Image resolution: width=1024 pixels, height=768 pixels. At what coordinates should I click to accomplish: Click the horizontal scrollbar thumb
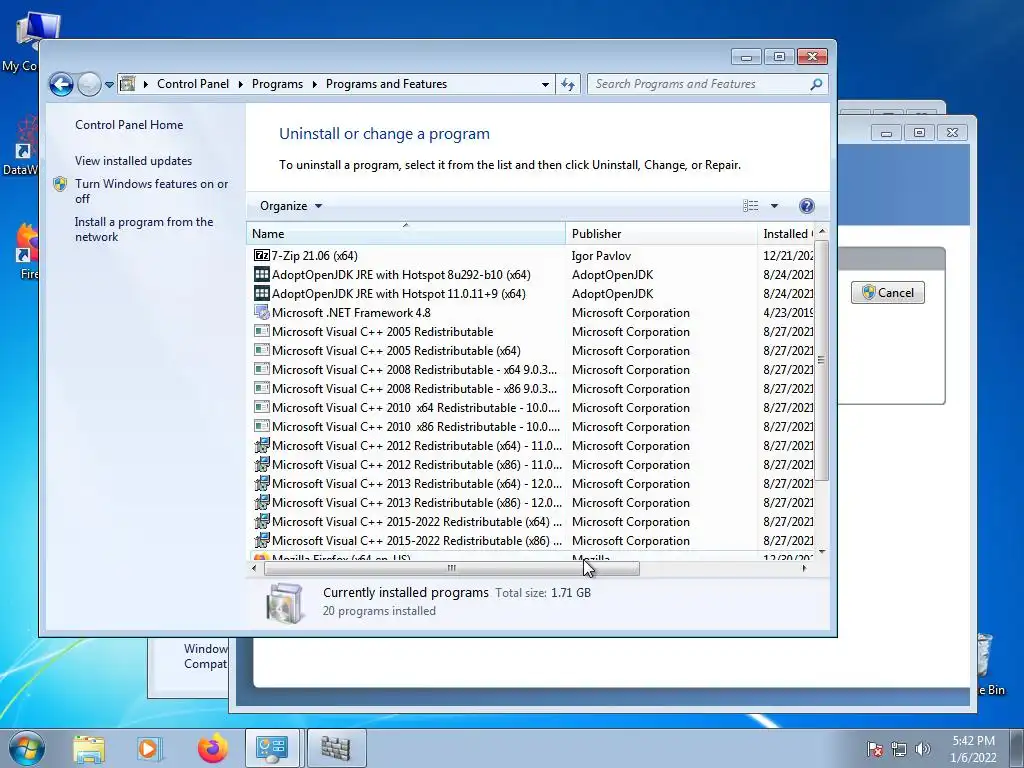pos(451,568)
